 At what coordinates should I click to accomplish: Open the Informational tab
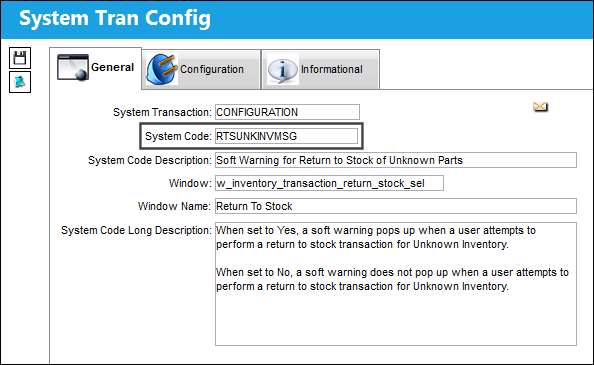click(x=320, y=69)
